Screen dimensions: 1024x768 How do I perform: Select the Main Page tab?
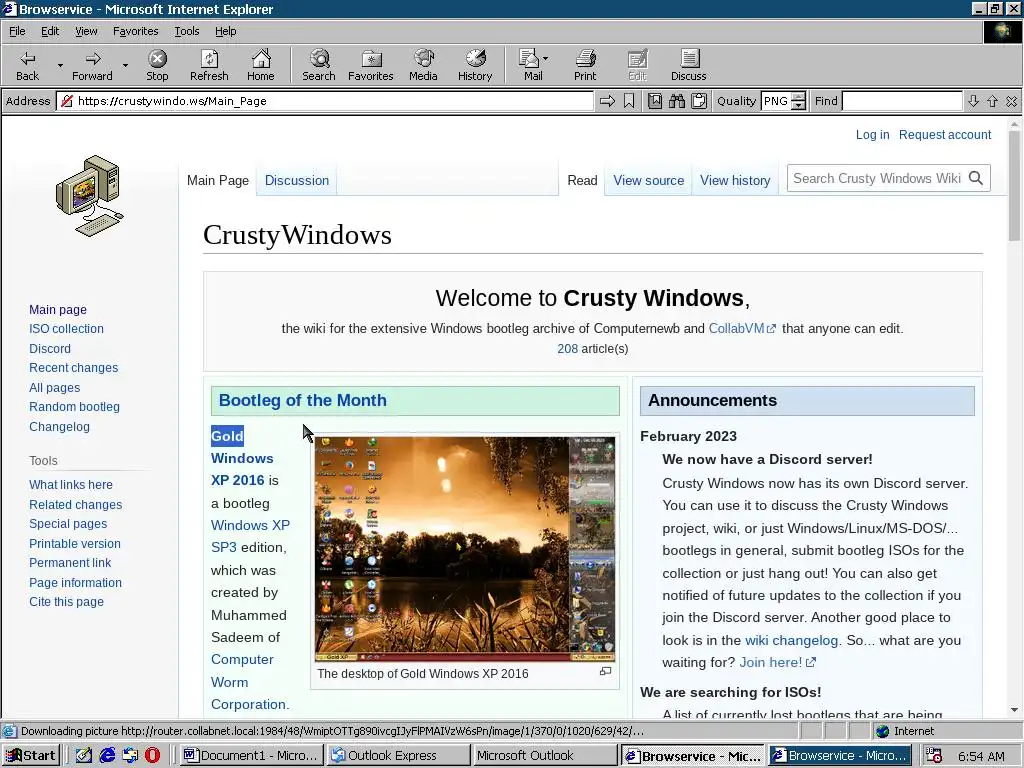[217, 180]
